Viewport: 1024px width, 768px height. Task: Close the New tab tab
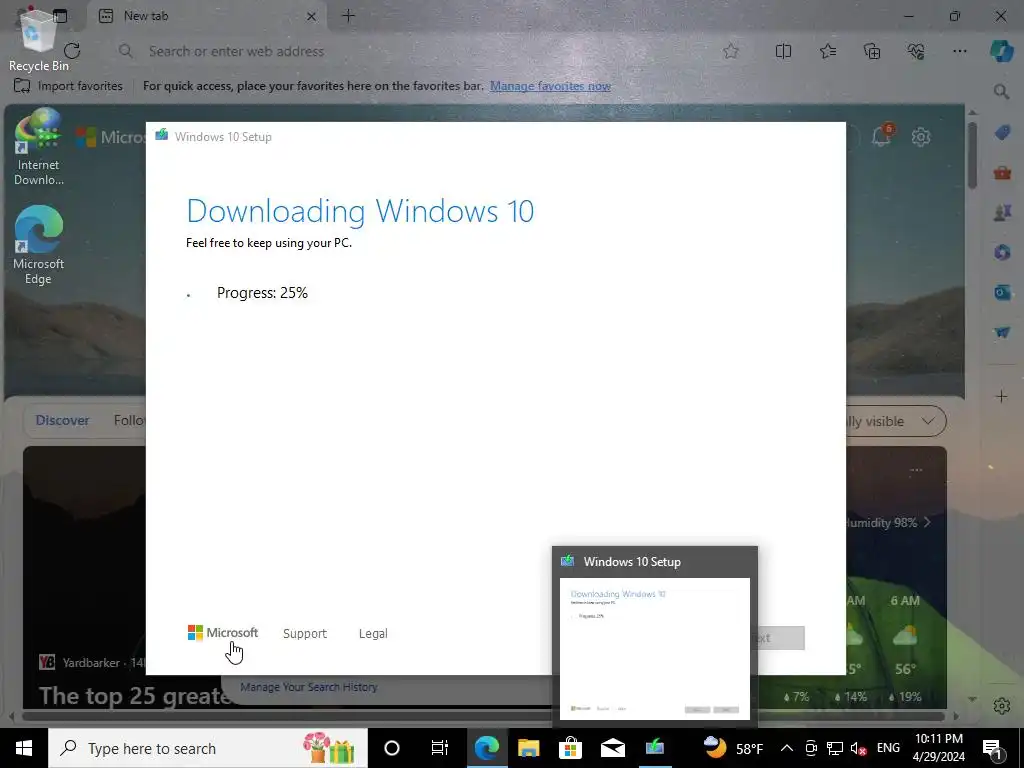(312, 16)
